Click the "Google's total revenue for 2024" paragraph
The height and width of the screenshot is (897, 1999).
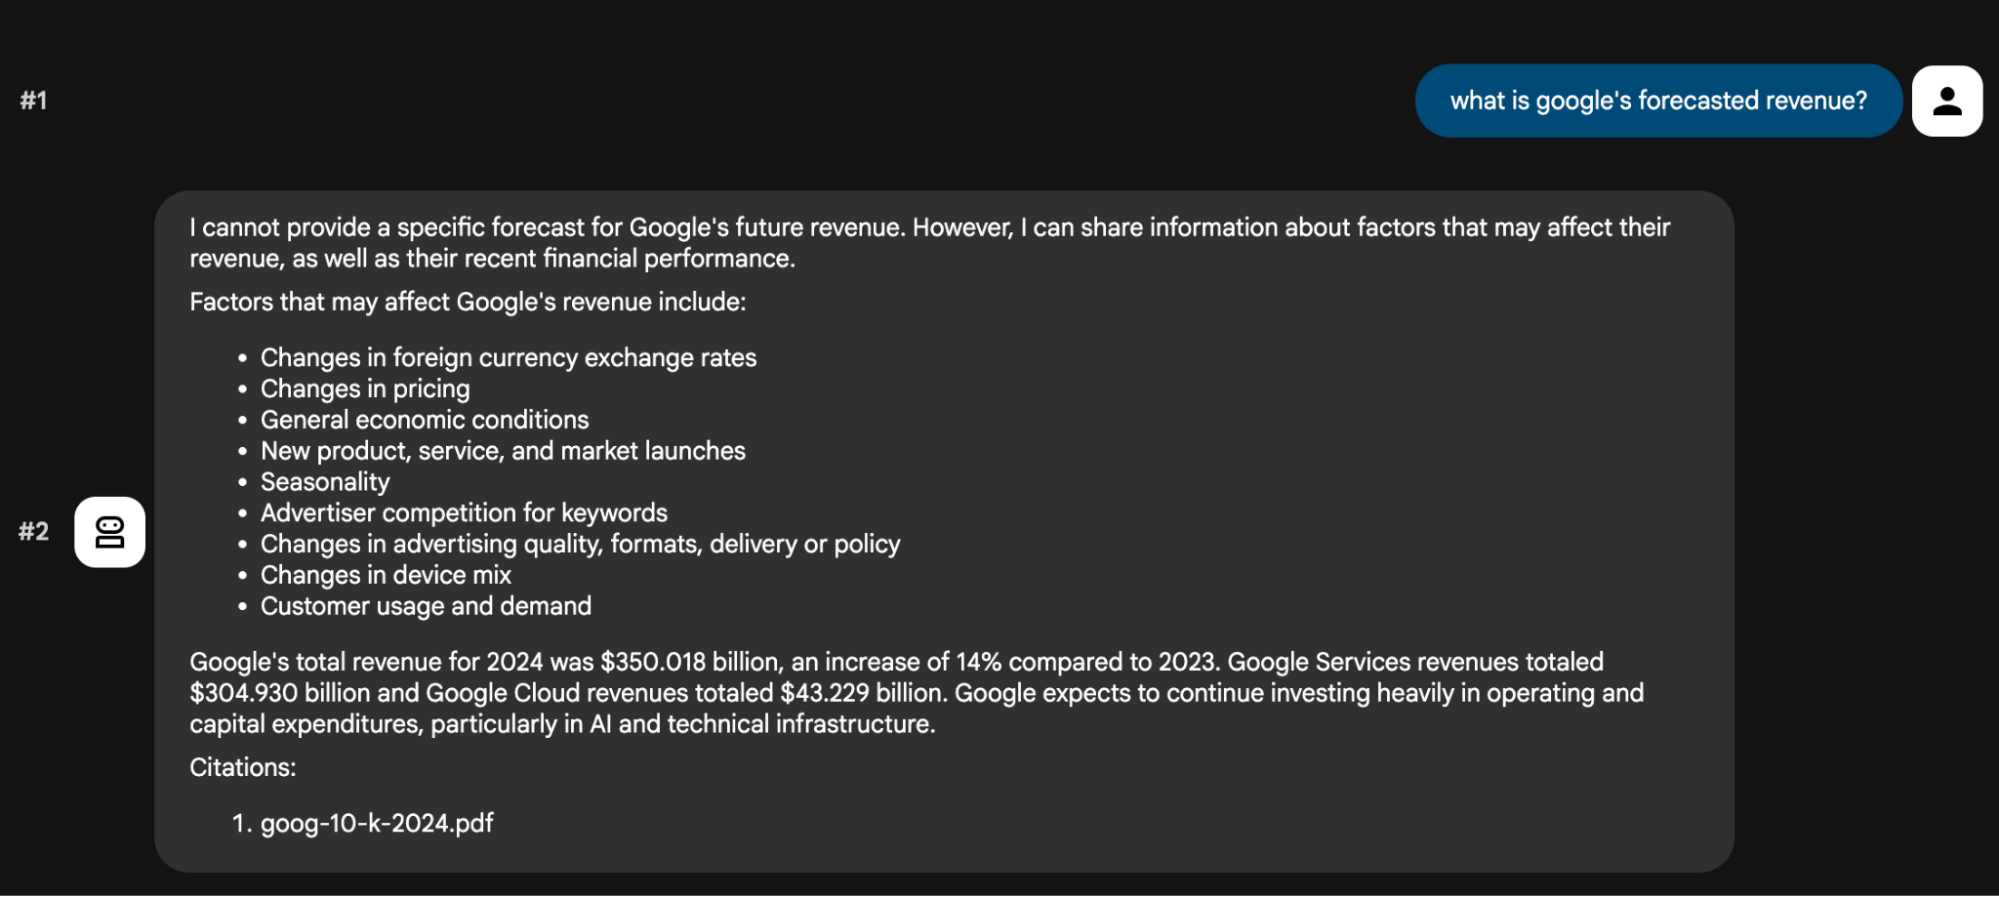click(916, 693)
